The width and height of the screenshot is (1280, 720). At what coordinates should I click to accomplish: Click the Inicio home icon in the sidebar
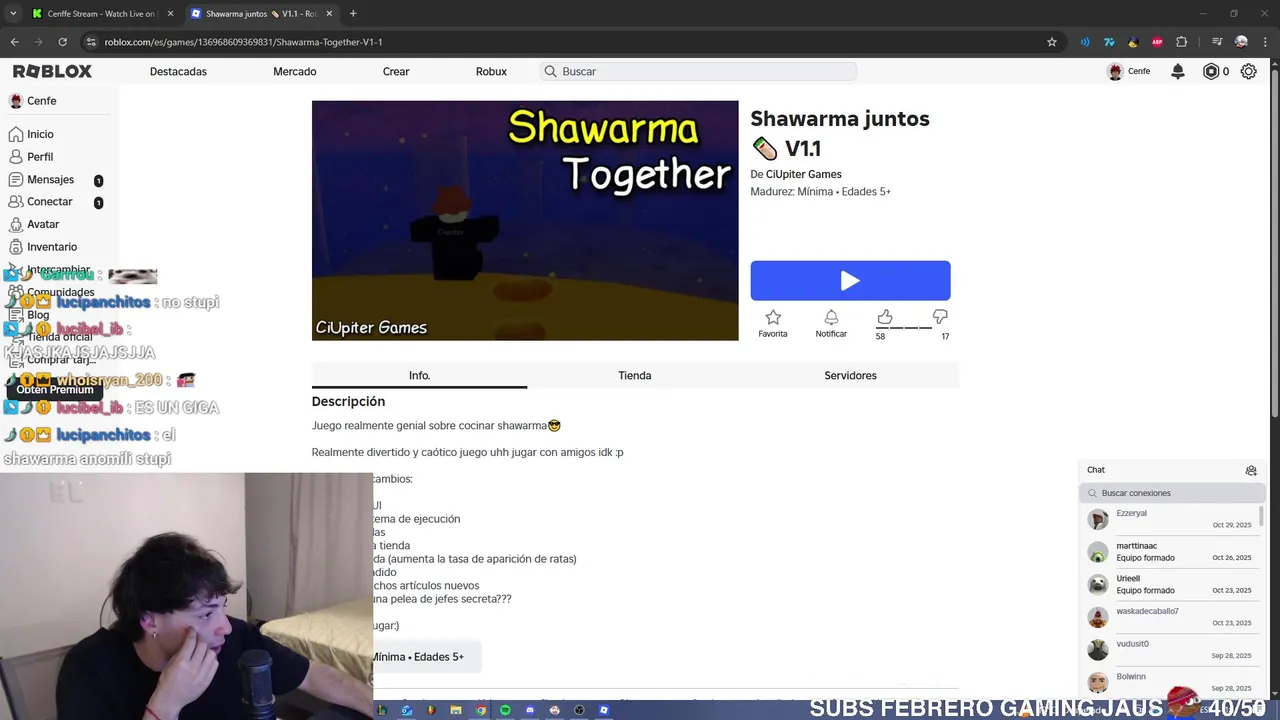(x=15, y=134)
